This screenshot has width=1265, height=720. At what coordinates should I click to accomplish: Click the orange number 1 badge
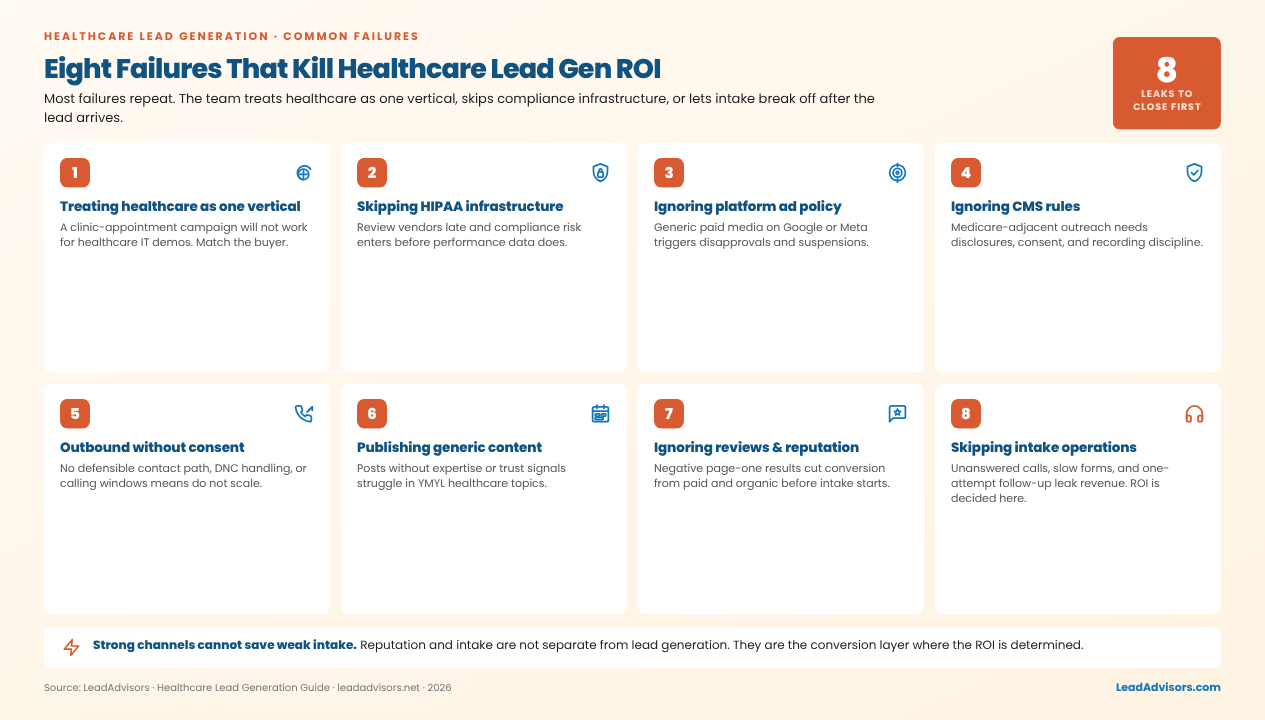[74, 173]
